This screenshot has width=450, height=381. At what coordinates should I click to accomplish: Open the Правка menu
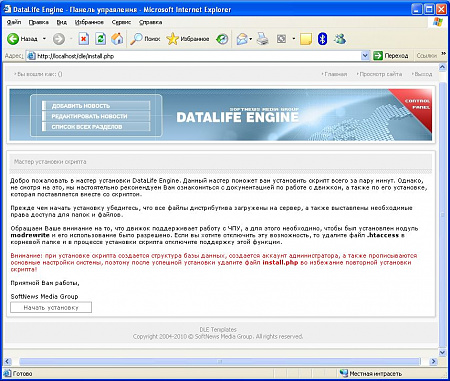point(39,22)
